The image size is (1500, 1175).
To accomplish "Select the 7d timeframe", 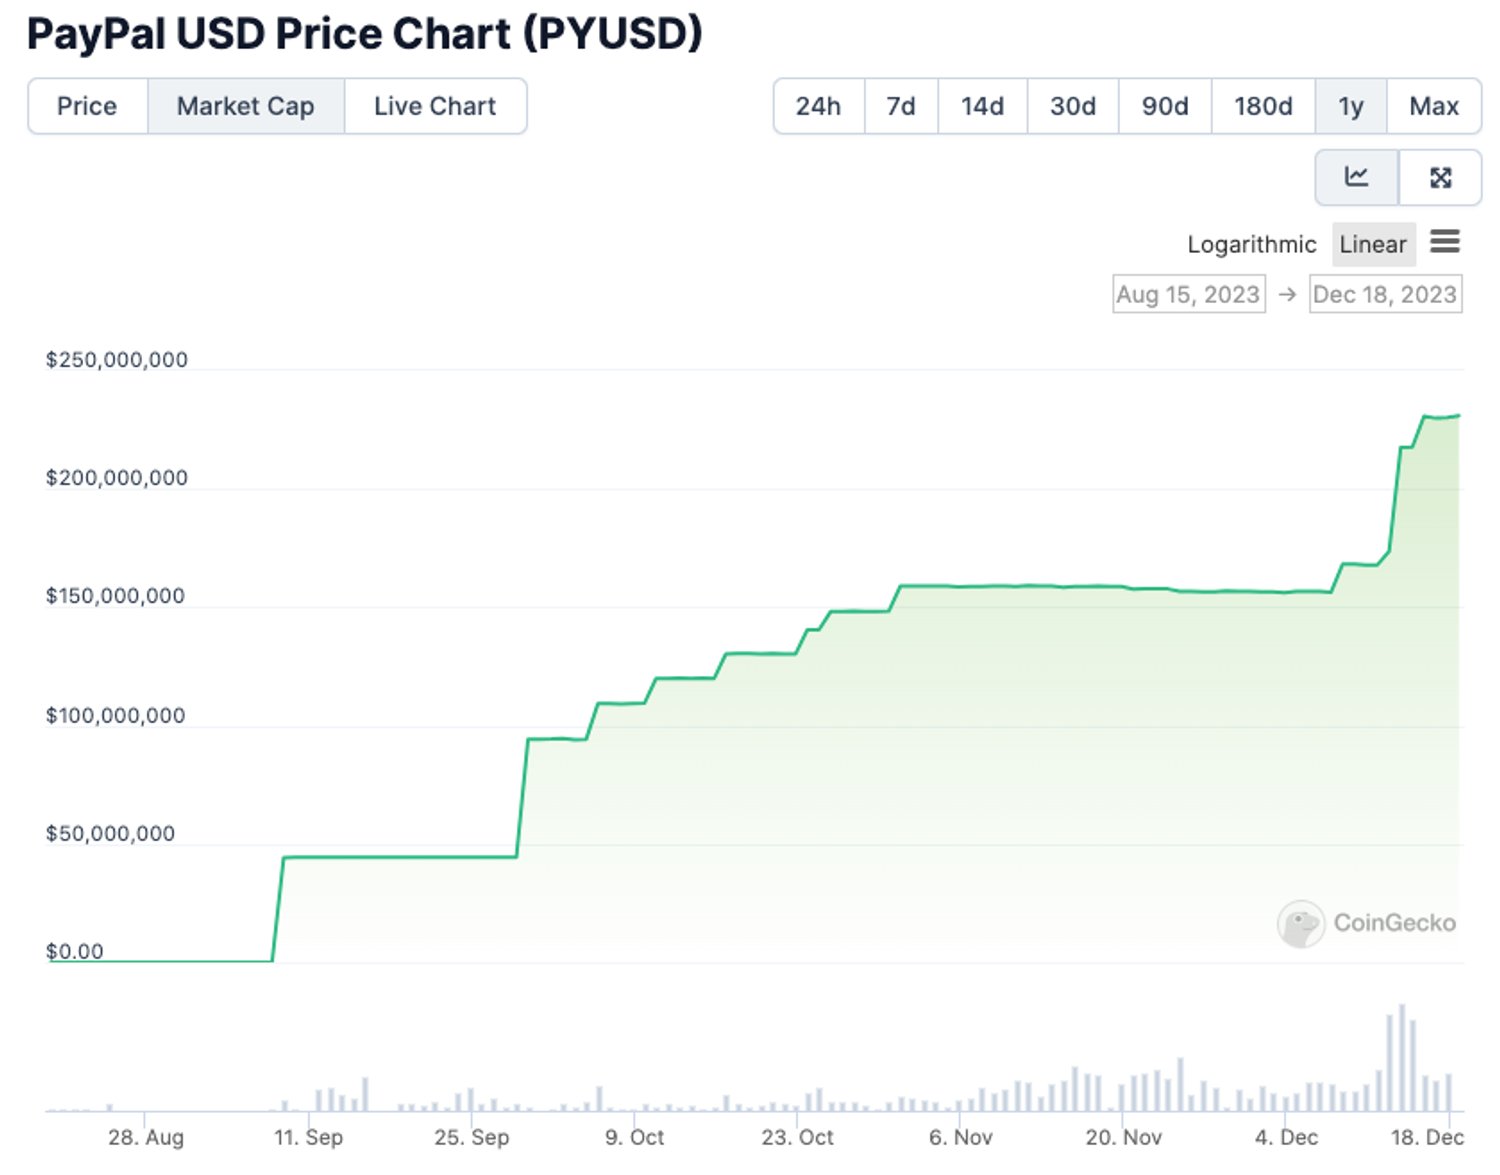I will coord(899,106).
